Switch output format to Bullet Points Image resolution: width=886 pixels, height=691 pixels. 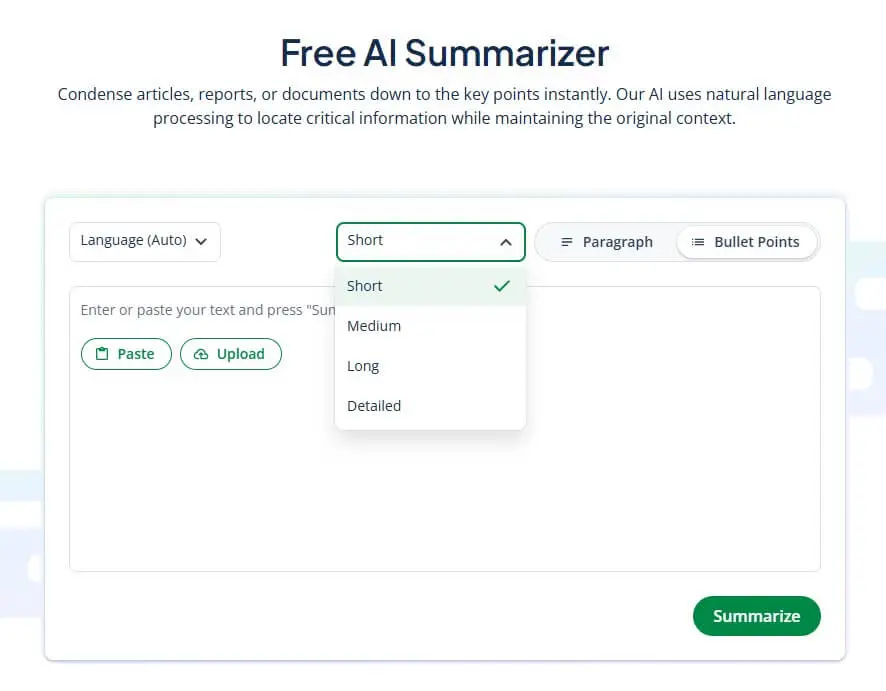coord(746,242)
